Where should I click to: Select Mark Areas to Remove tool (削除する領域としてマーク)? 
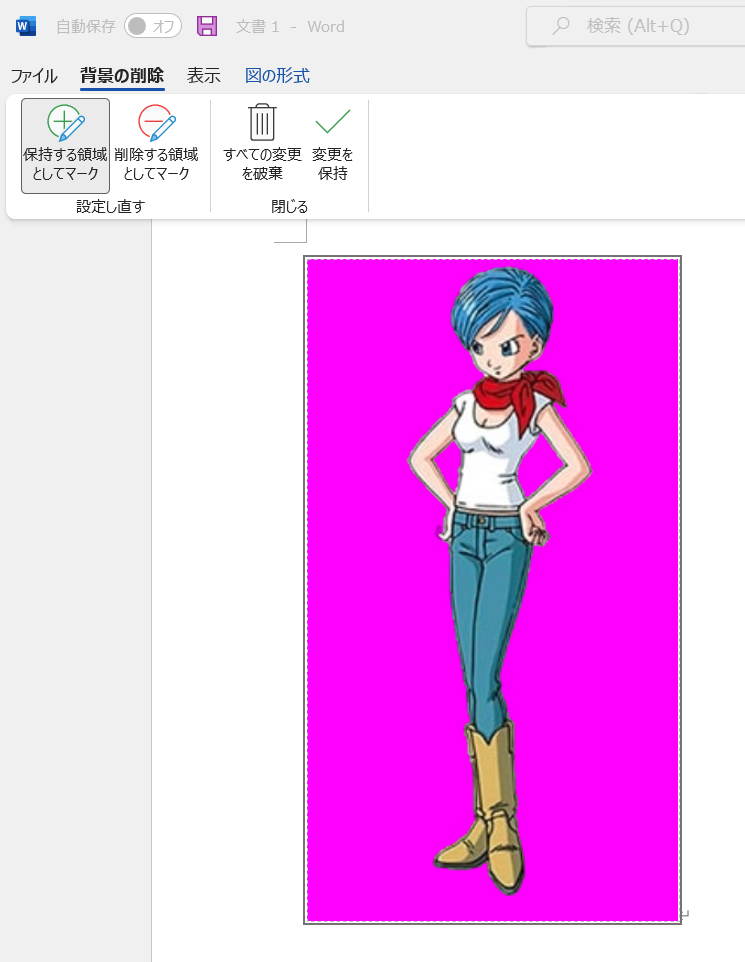(156, 145)
